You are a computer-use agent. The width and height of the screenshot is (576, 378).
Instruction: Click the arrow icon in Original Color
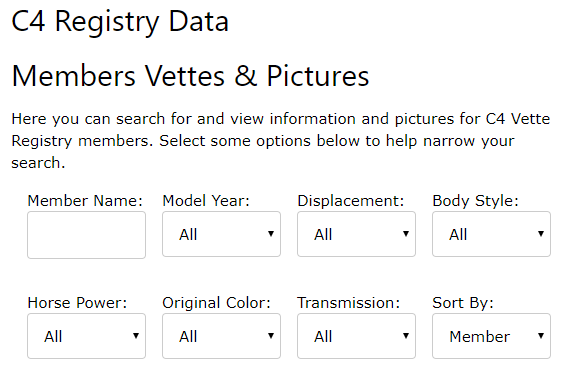pyautogui.click(x=271, y=336)
